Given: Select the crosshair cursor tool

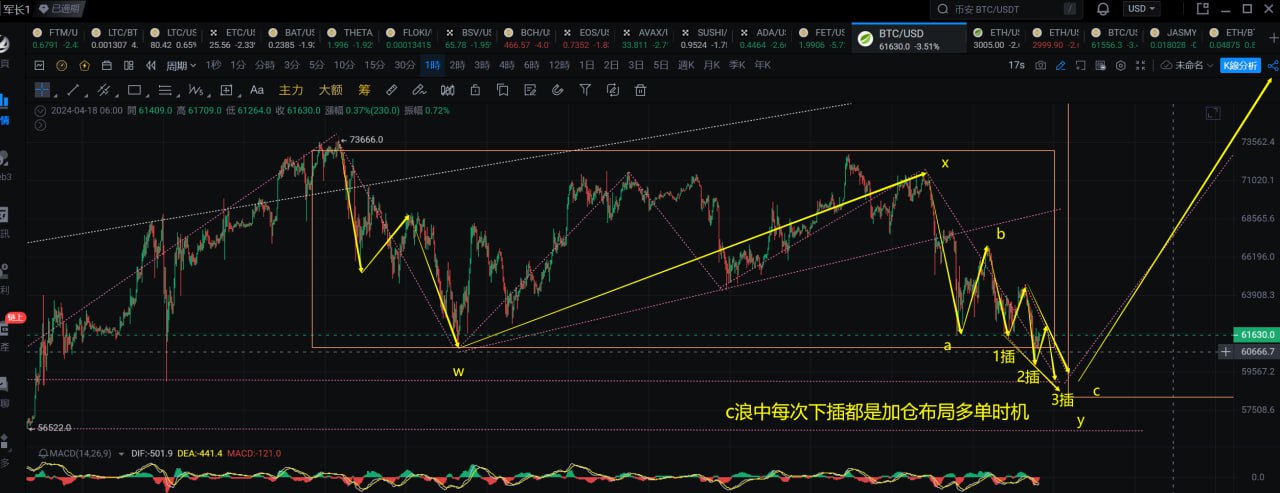Looking at the screenshot, I should (43, 89).
